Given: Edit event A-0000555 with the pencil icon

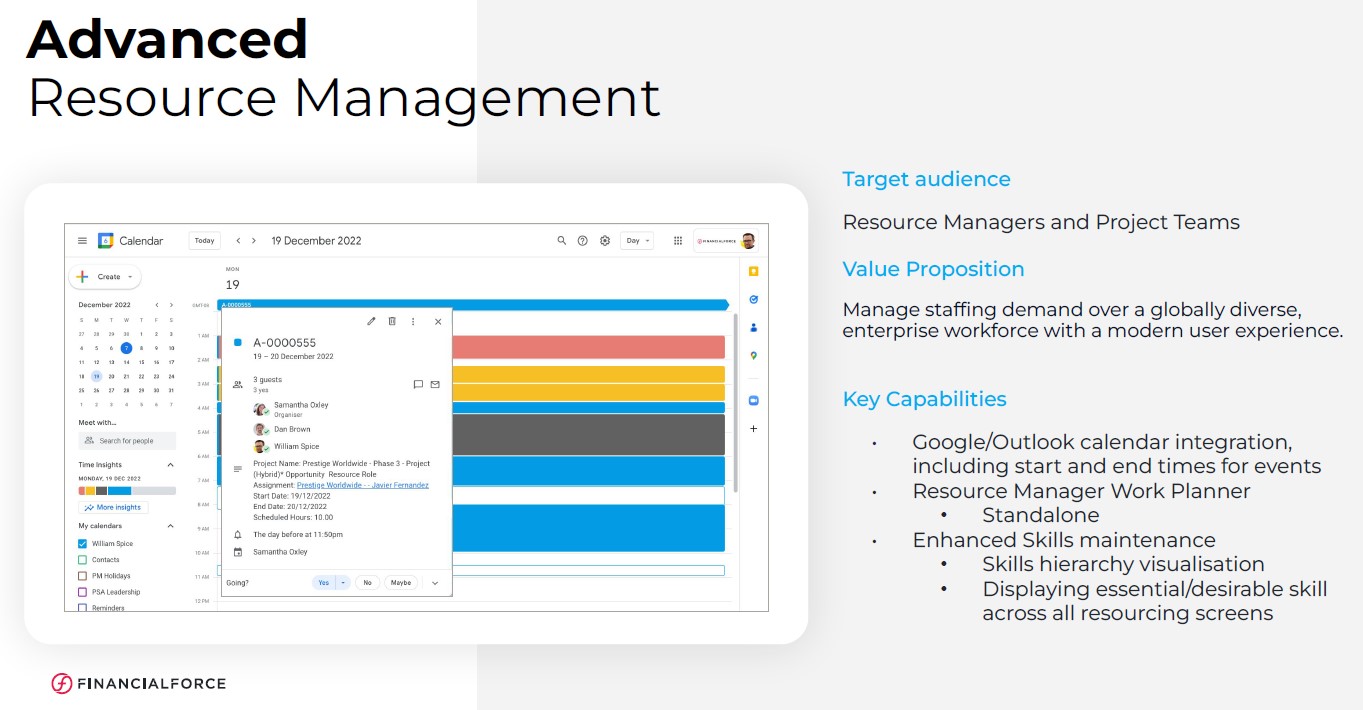Looking at the screenshot, I should click(371, 321).
